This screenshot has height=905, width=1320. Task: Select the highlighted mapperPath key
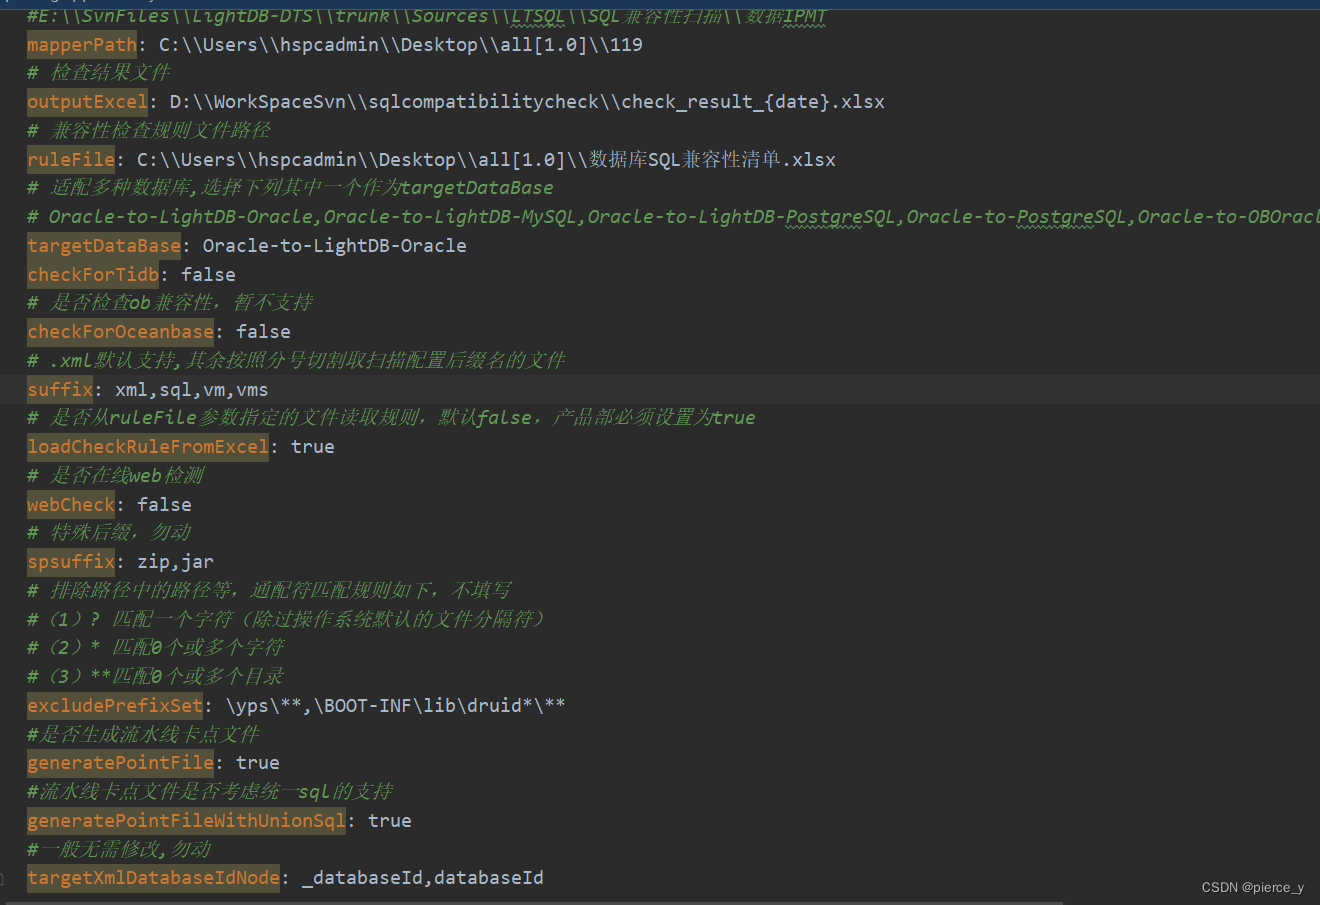80,44
